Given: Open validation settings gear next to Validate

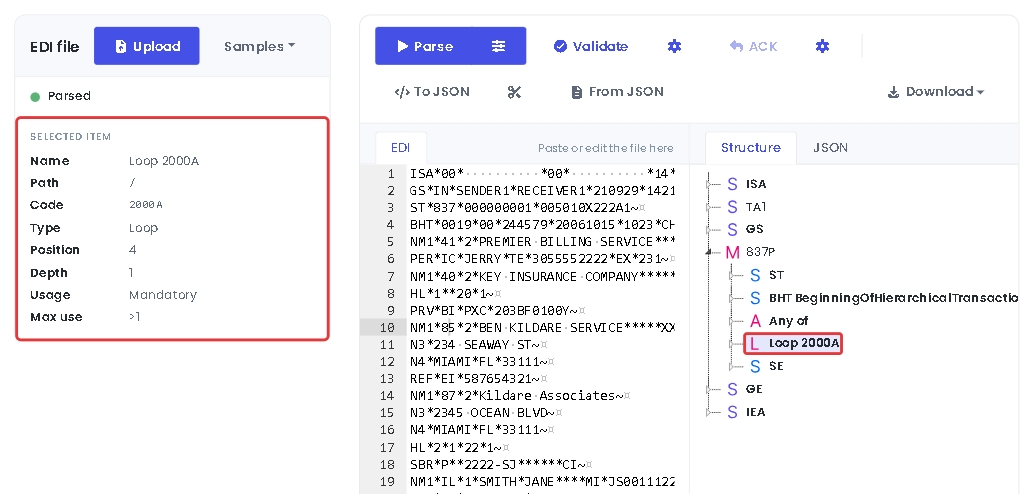Looking at the screenshot, I should click(x=674, y=46).
